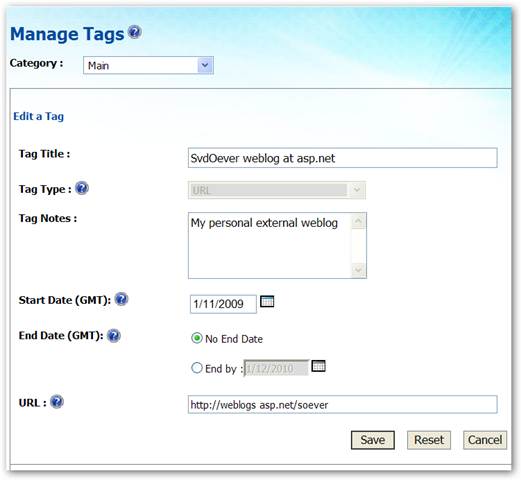Open help icon next to Tag Type
Viewport: 521px width, 480px height.
click(x=82, y=188)
